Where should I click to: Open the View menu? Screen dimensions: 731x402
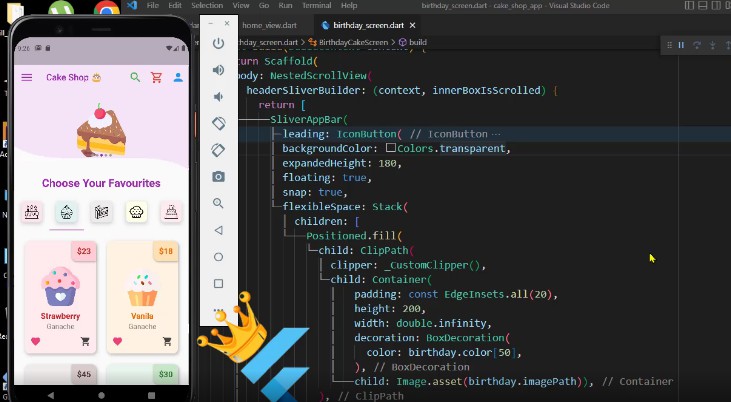tap(241, 6)
